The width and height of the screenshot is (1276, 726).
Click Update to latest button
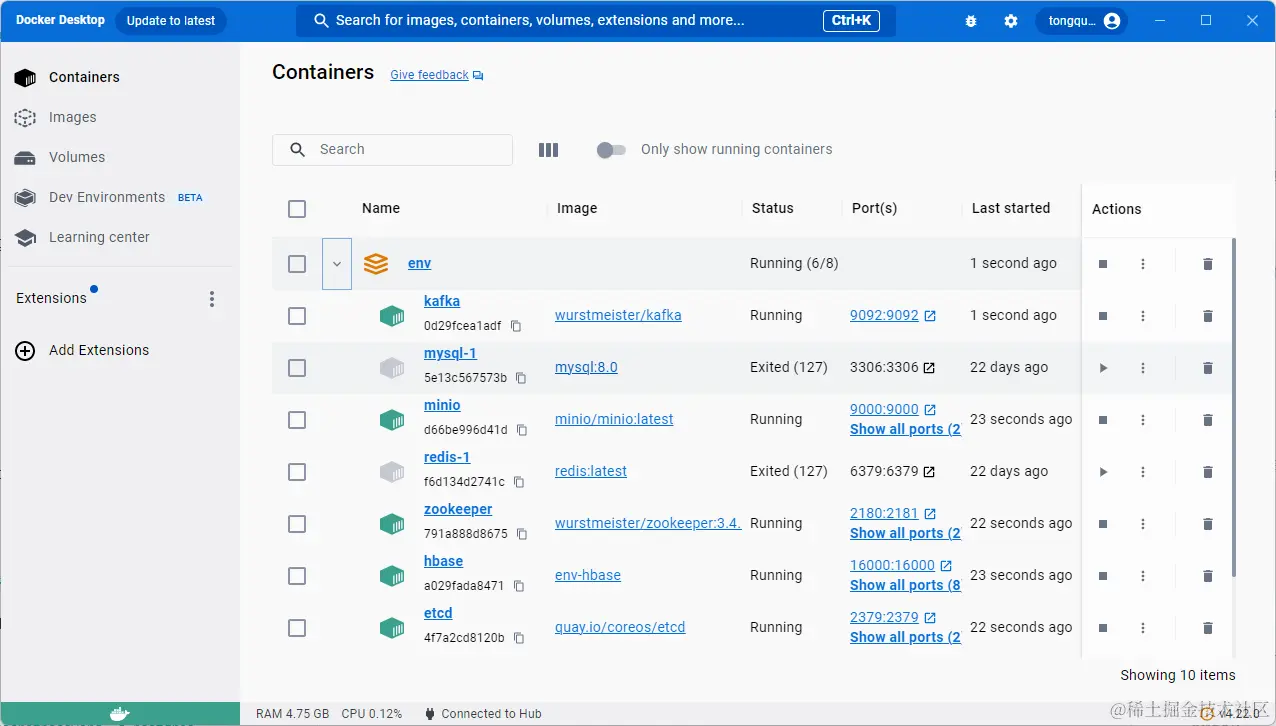pos(171,21)
